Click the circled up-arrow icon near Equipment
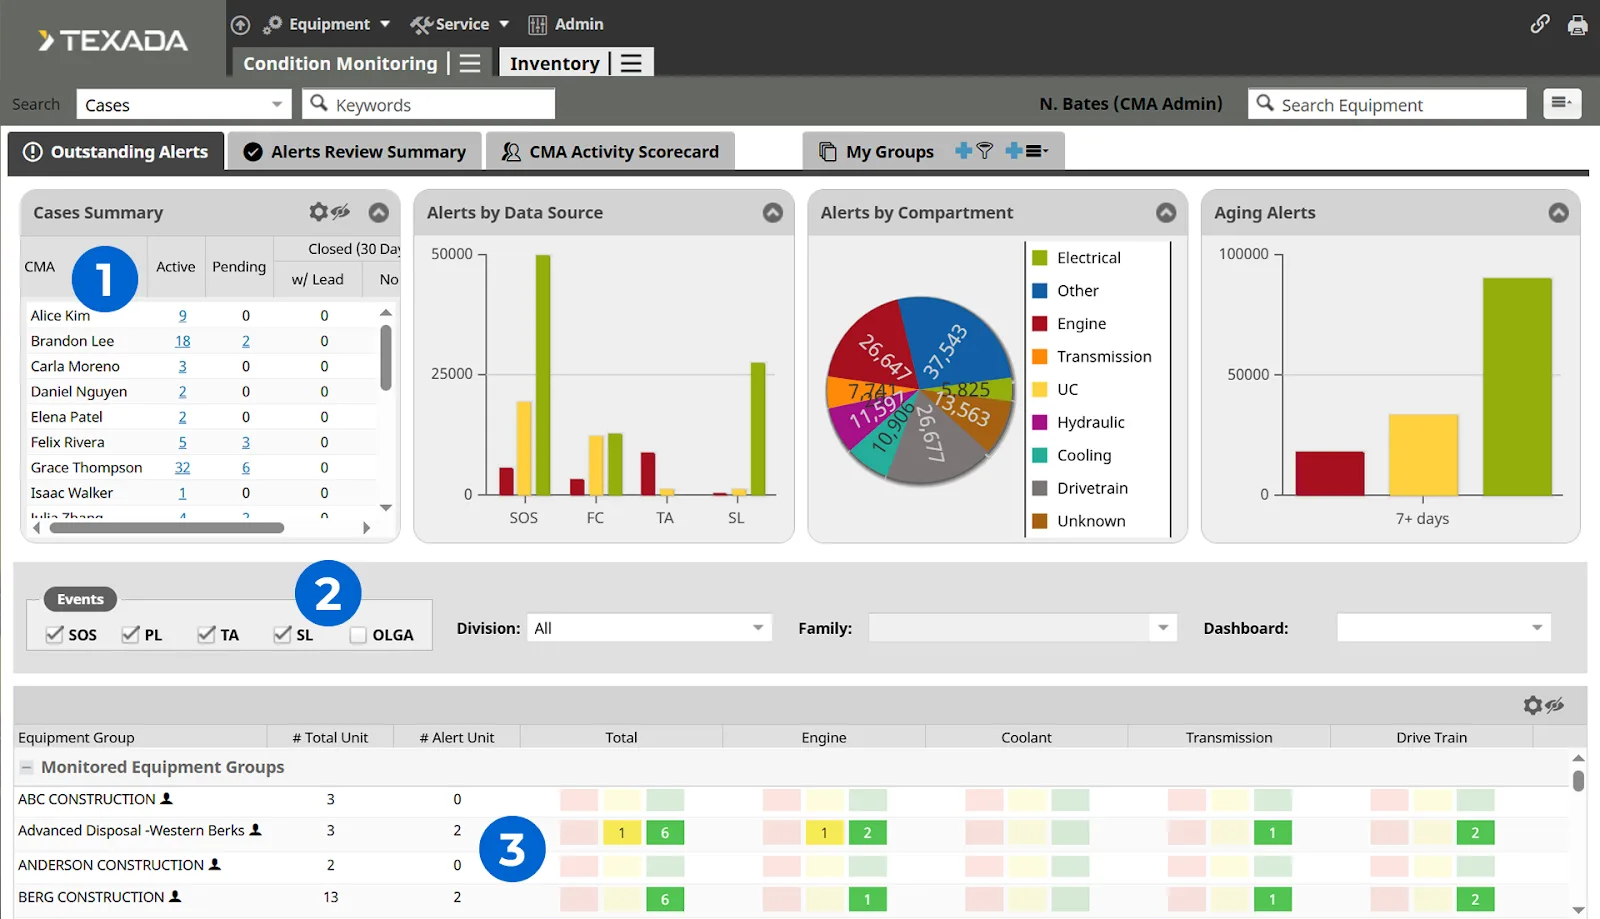 tap(240, 25)
